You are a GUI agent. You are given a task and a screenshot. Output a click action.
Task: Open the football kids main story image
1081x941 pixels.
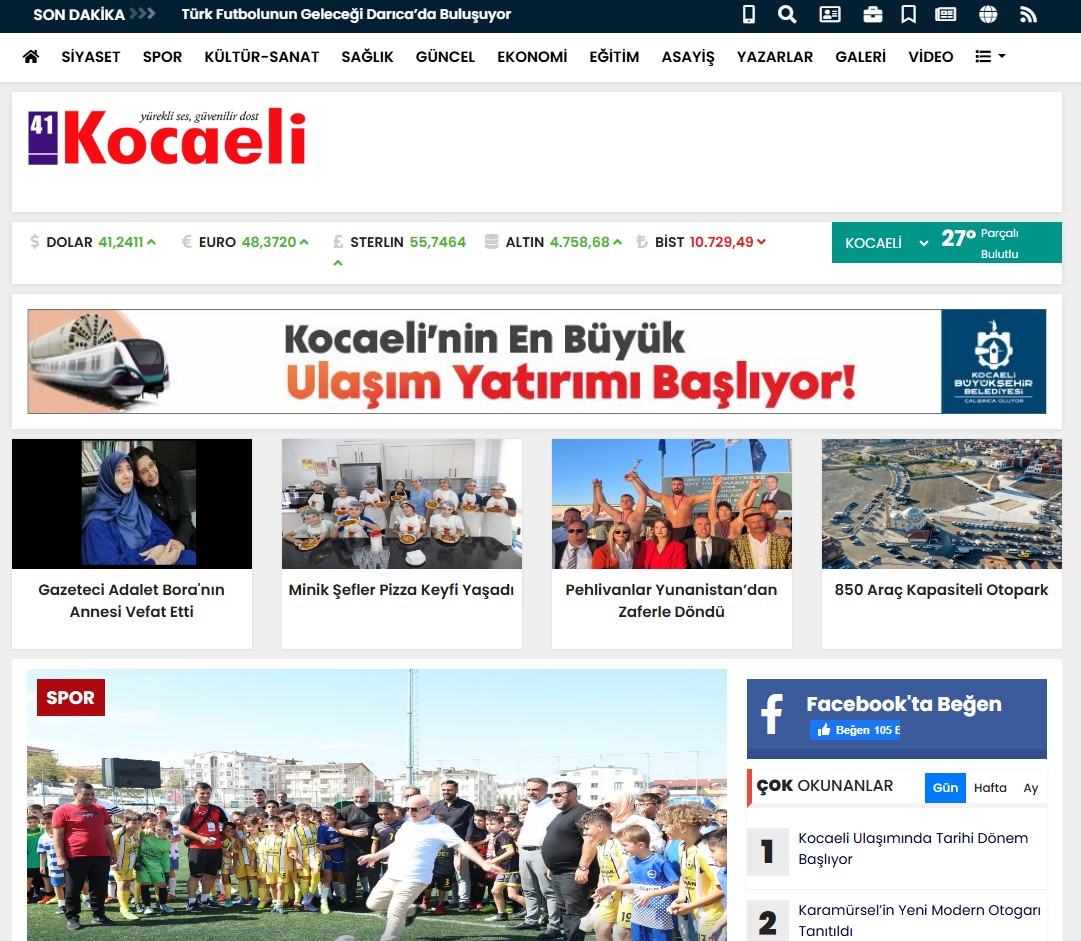coord(376,805)
